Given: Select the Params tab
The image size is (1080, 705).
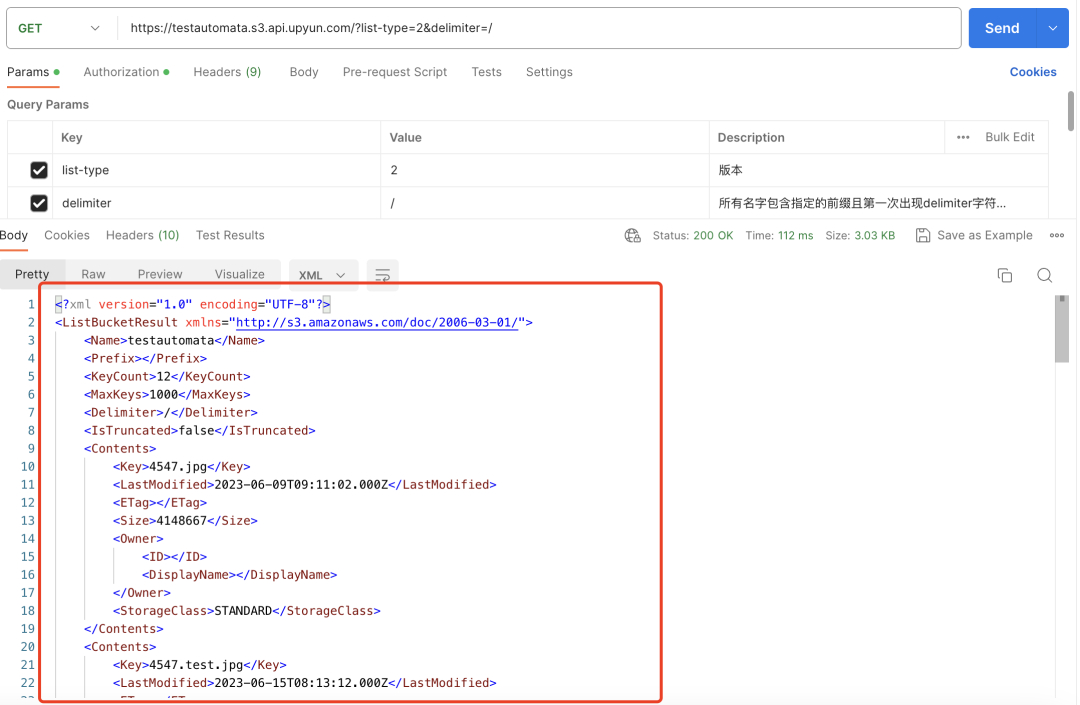Looking at the screenshot, I should pos(33,72).
